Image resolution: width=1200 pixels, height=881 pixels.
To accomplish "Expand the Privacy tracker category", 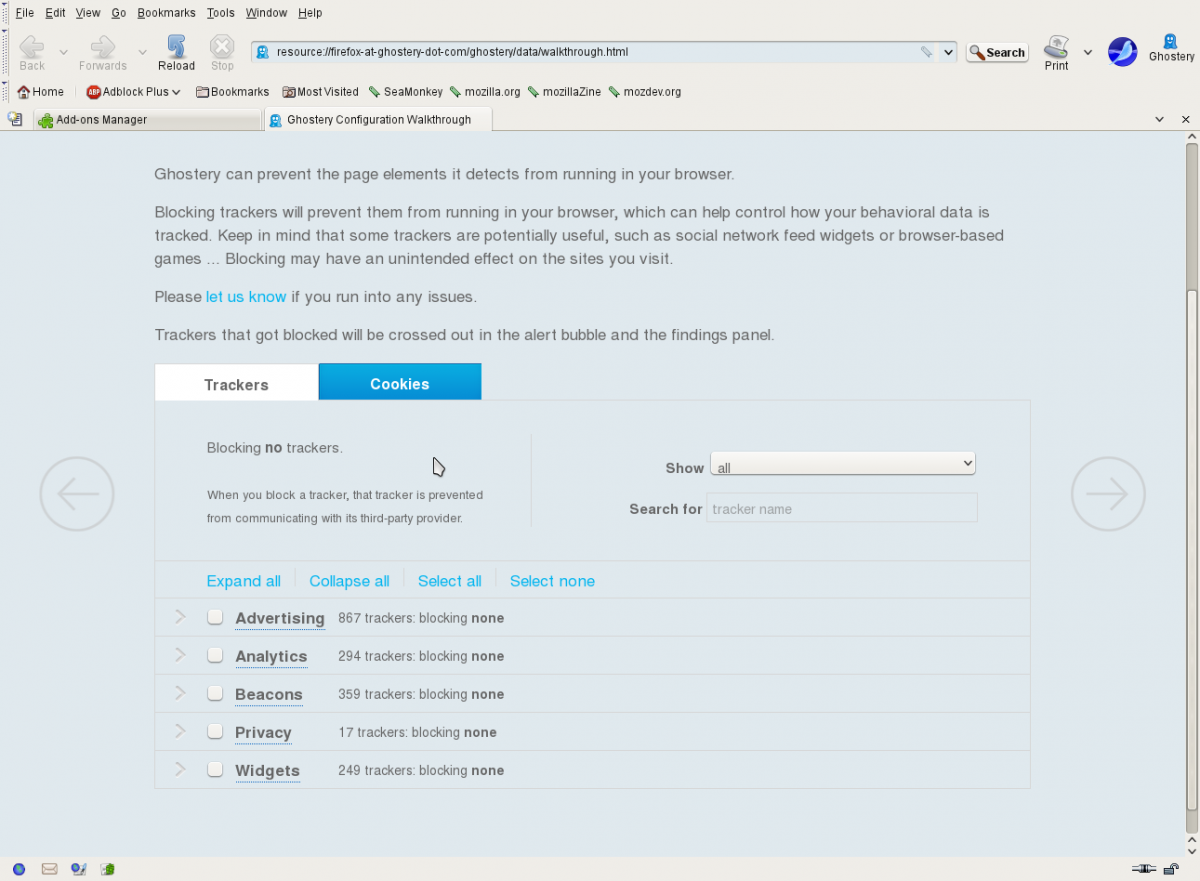I will 180,731.
